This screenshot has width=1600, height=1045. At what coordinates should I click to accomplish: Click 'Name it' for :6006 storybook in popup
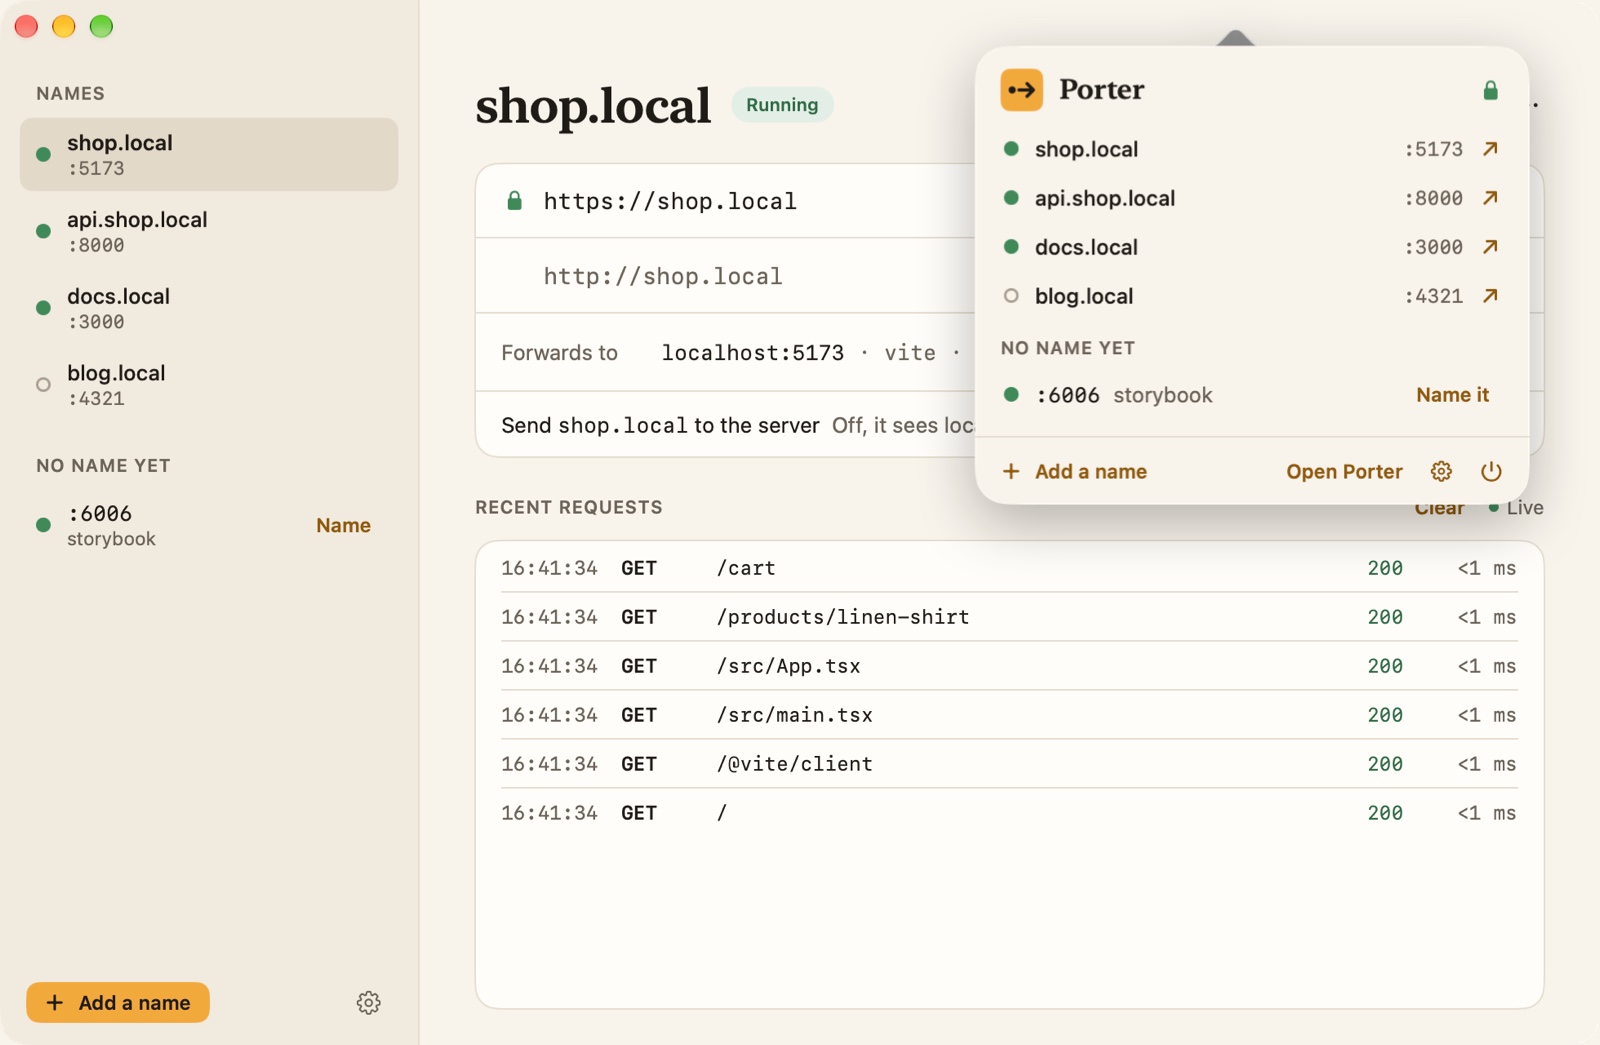tap(1452, 395)
